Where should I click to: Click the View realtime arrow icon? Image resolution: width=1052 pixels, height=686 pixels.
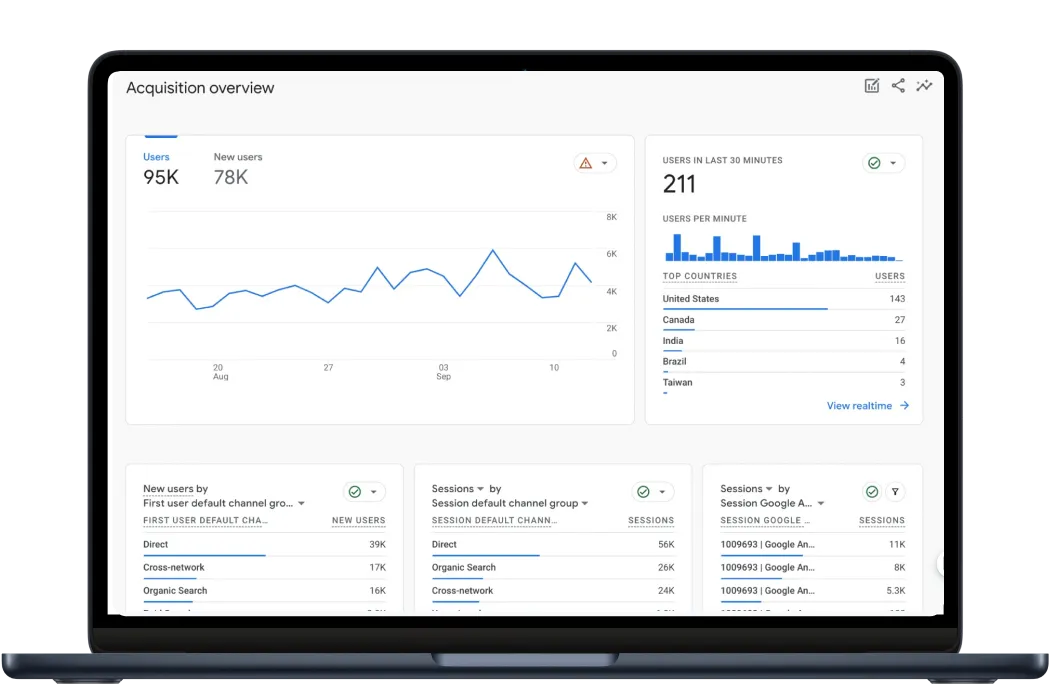pos(904,405)
